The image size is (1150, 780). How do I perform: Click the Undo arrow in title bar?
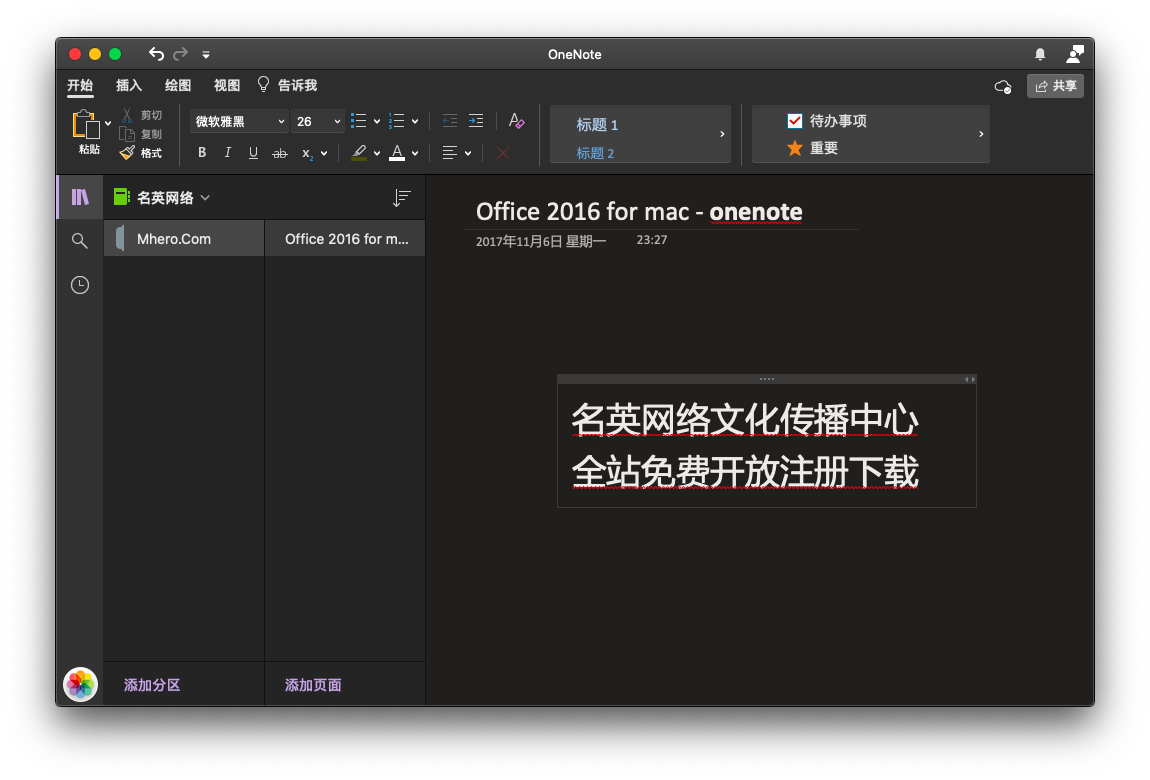[156, 54]
